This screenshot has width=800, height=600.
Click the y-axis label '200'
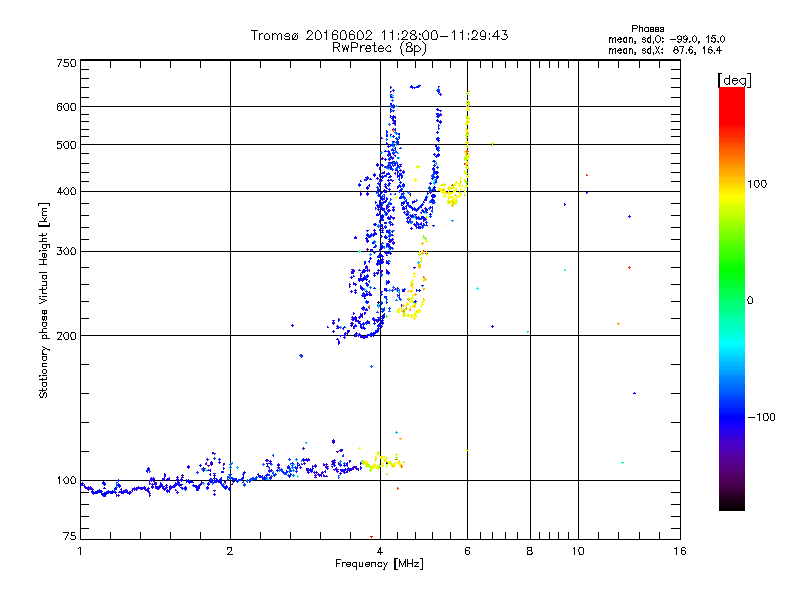click(66, 336)
